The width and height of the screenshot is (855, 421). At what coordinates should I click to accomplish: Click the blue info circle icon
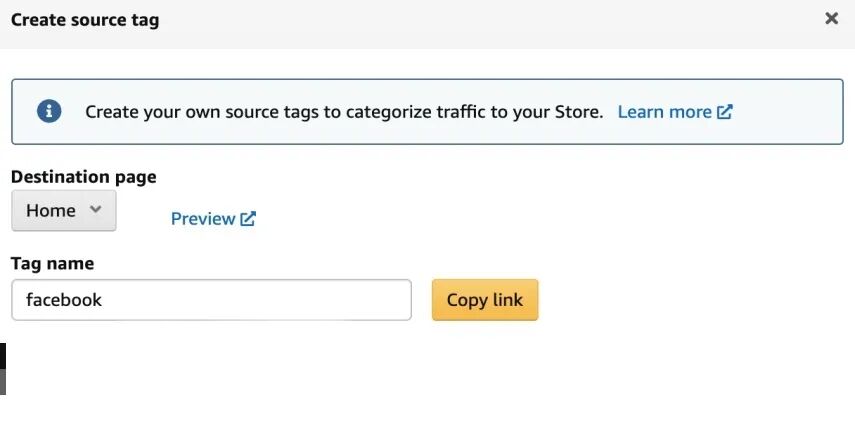point(49,111)
